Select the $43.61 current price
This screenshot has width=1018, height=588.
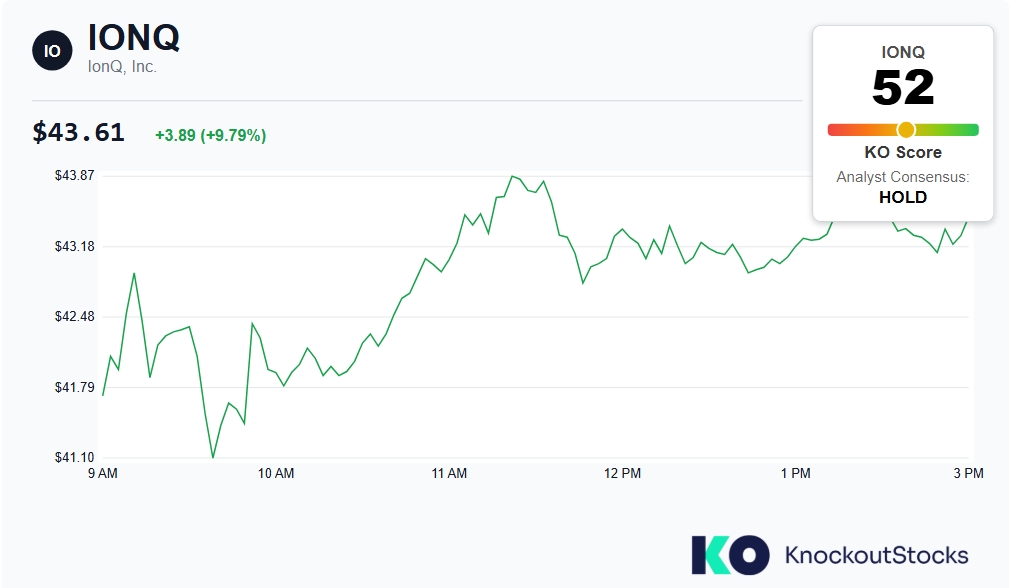79,132
